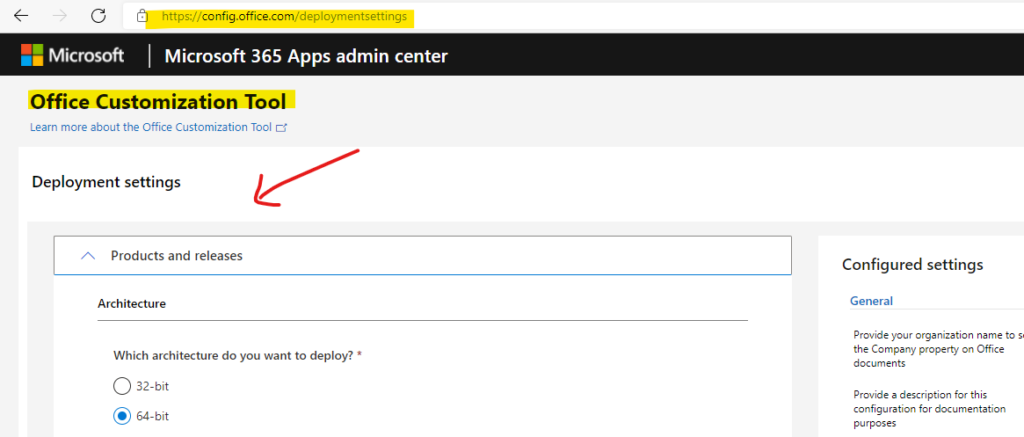Click the General link in Configured settings
Screen dimensions: 1024x437
871,301
